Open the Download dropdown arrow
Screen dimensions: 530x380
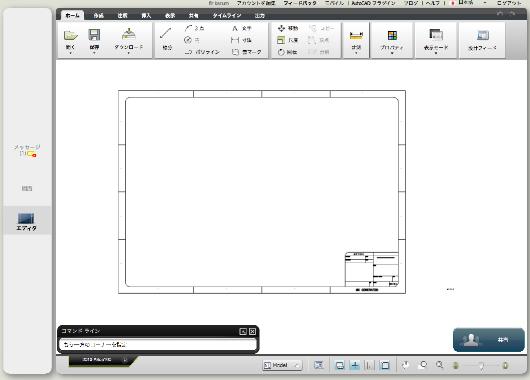128,53
